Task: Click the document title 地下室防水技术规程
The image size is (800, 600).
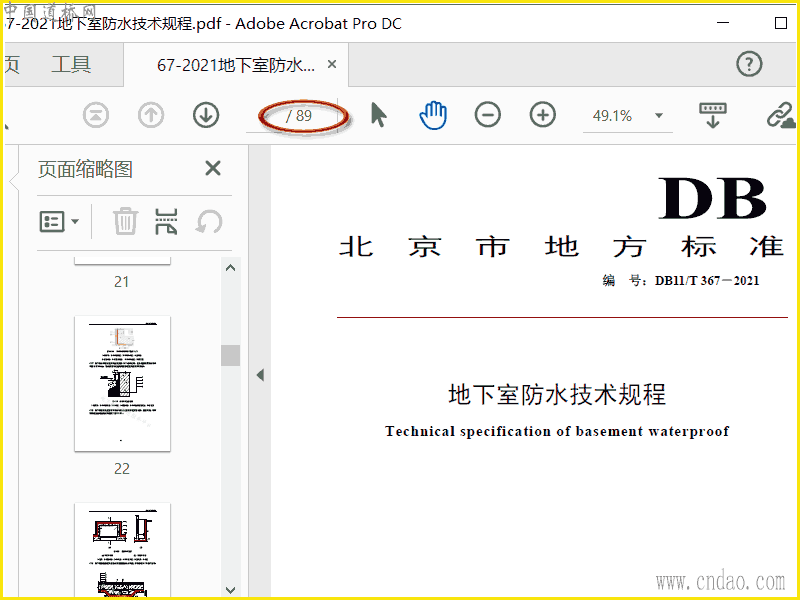Action: (557, 394)
